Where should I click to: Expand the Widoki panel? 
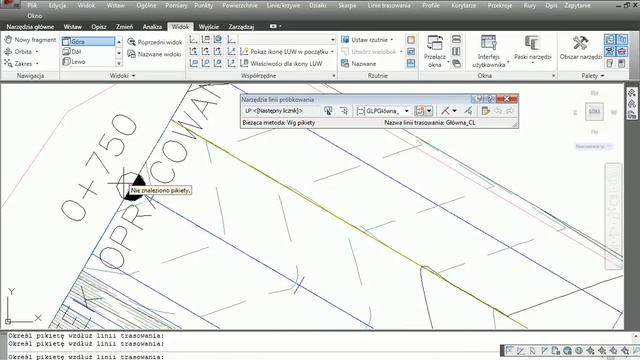[x=122, y=76]
